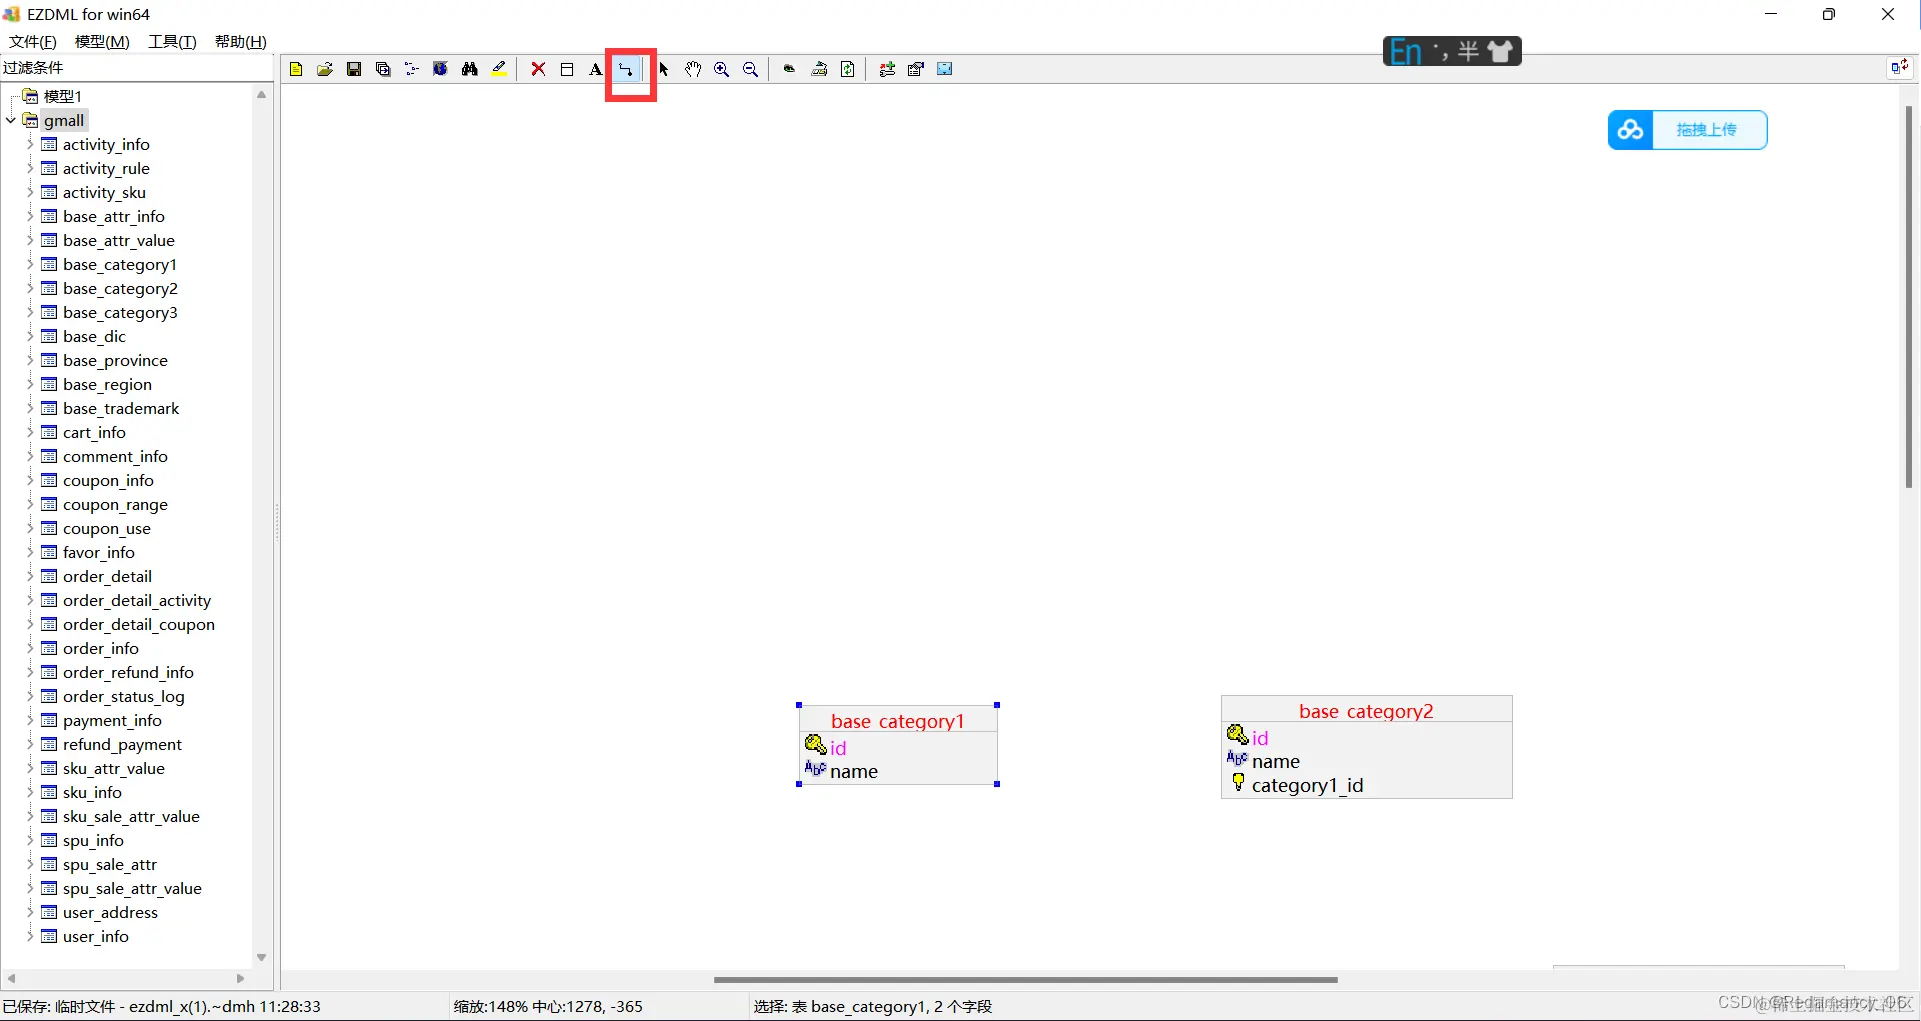Click the eye view toolbar icon
1921x1021 pixels.
point(790,69)
